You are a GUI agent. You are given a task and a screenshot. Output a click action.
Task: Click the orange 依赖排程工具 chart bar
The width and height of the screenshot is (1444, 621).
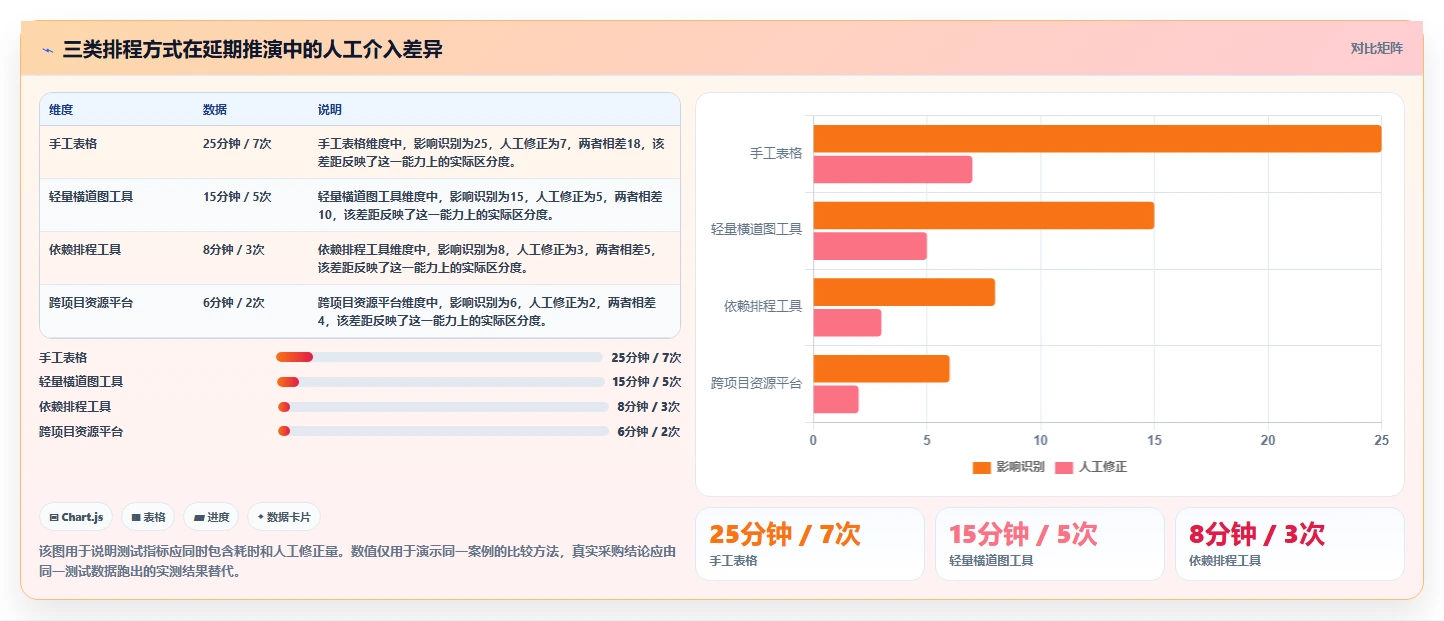coord(904,292)
